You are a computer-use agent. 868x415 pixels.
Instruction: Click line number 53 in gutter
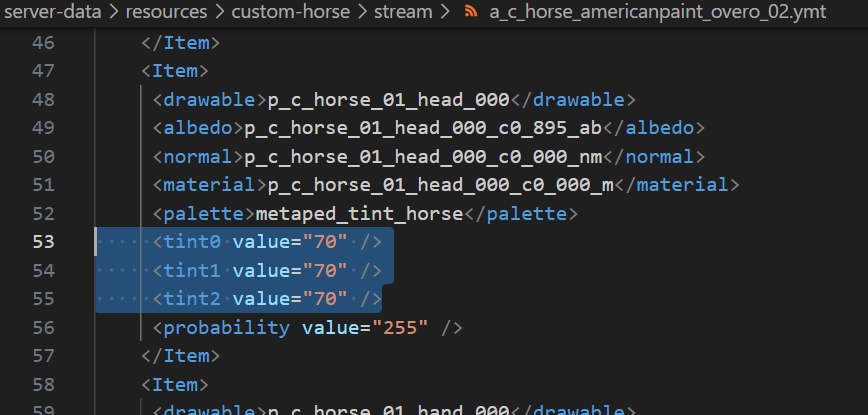tap(43, 242)
